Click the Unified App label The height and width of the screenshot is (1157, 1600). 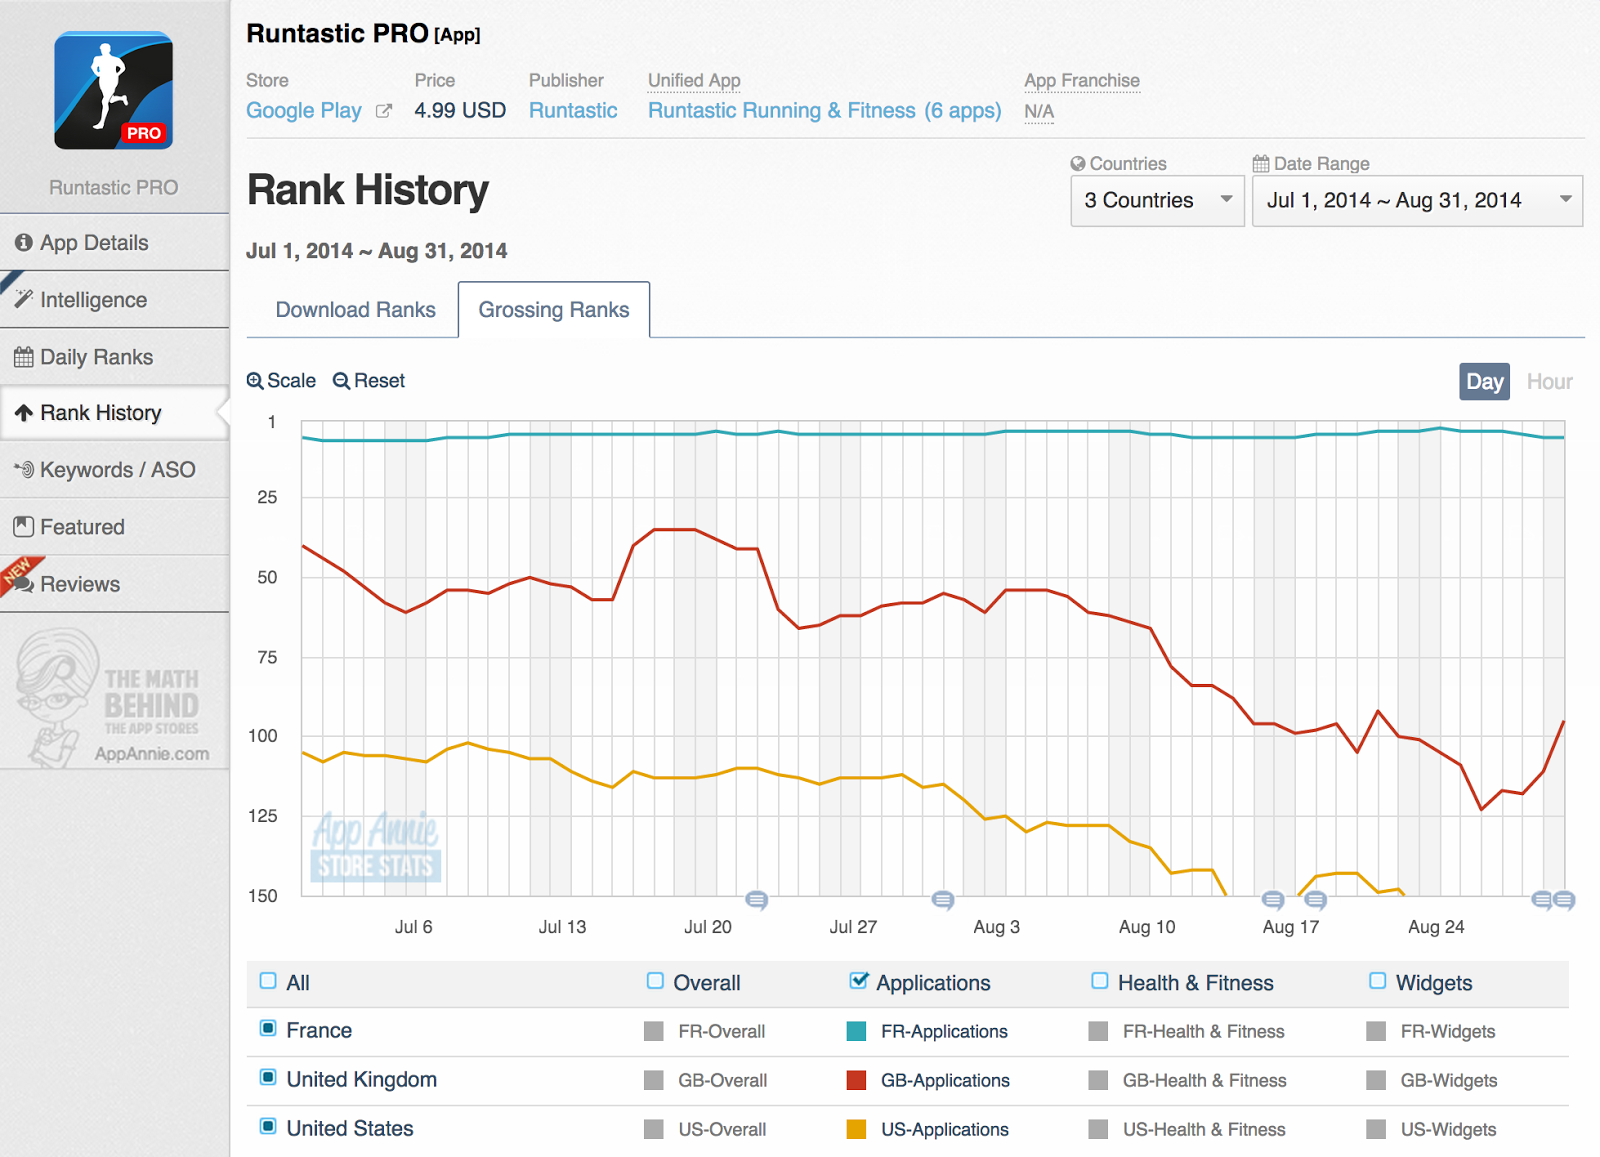tap(694, 80)
